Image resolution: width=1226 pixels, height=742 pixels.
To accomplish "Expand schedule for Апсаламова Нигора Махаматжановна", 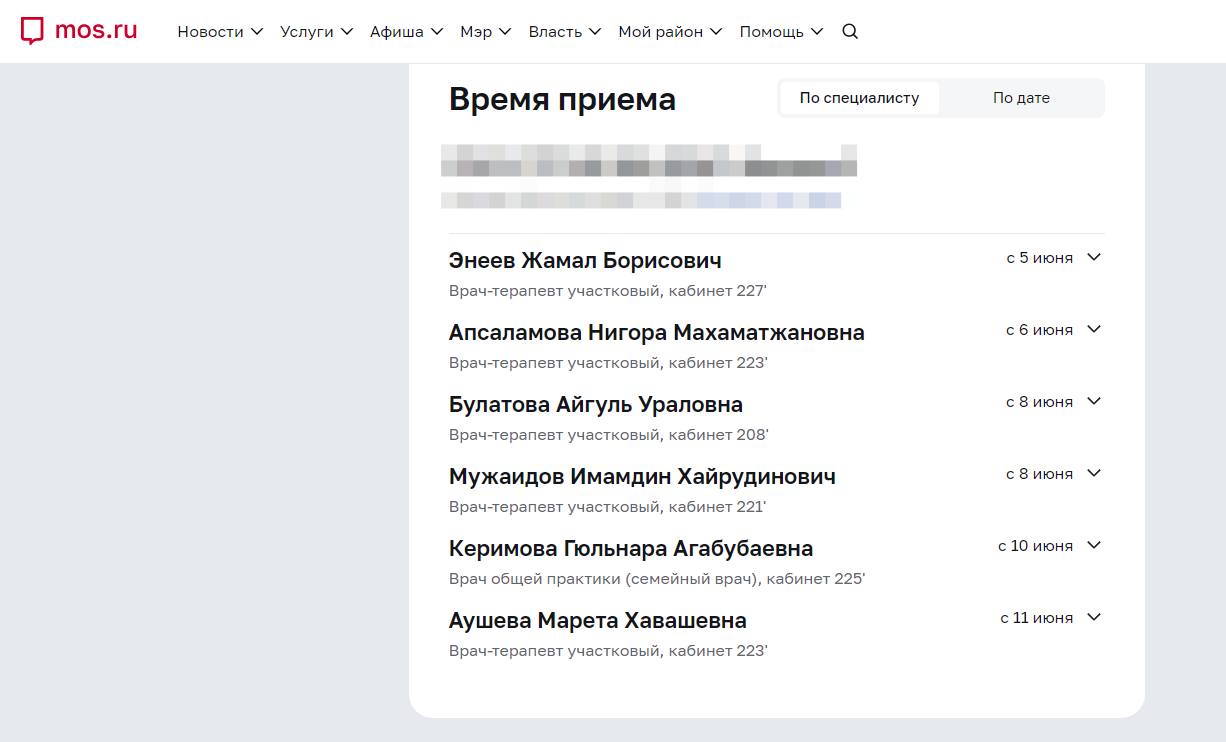I will coord(1093,329).
